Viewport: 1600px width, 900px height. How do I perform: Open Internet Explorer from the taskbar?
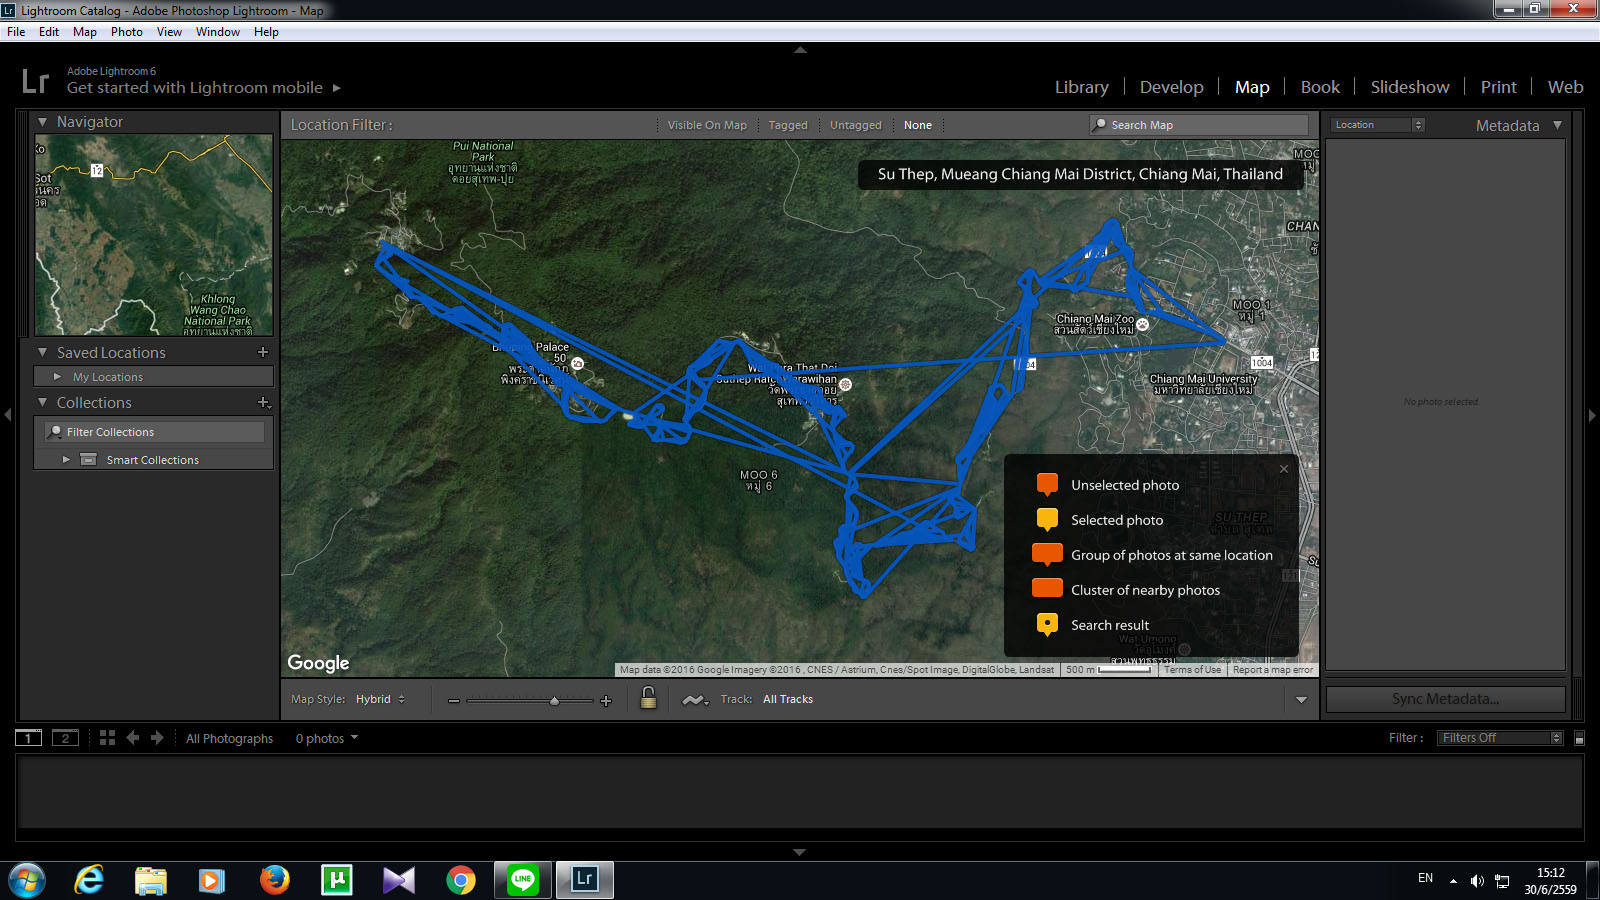point(89,880)
